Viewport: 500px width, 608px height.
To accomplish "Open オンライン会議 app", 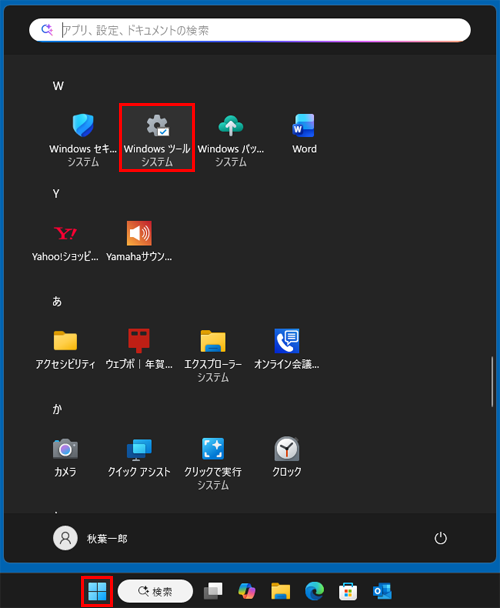I will (287, 349).
